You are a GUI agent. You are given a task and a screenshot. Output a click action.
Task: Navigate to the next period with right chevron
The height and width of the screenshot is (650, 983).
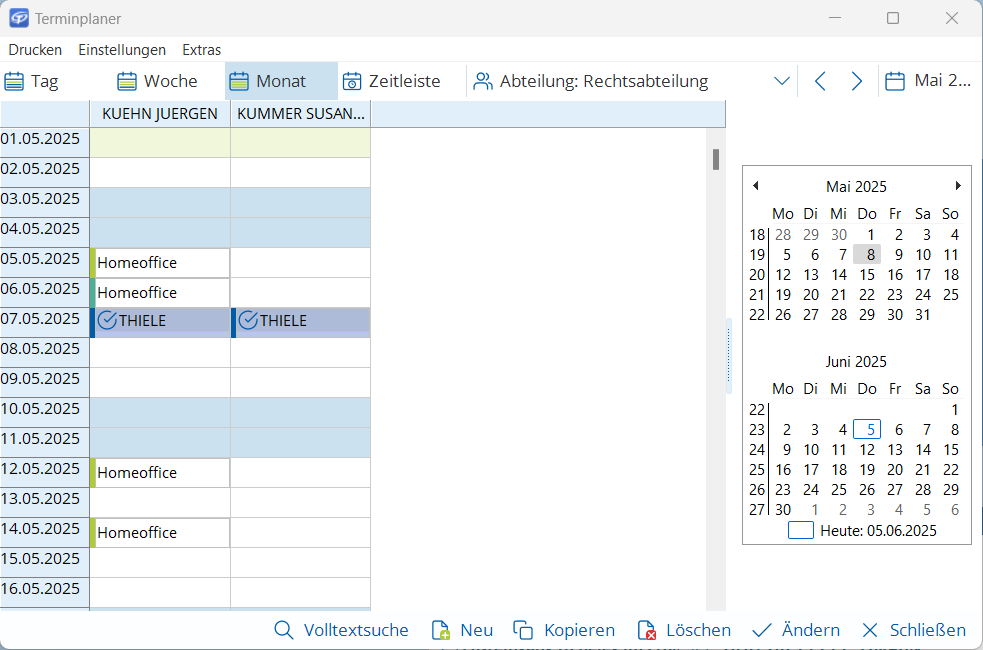[x=856, y=81]
